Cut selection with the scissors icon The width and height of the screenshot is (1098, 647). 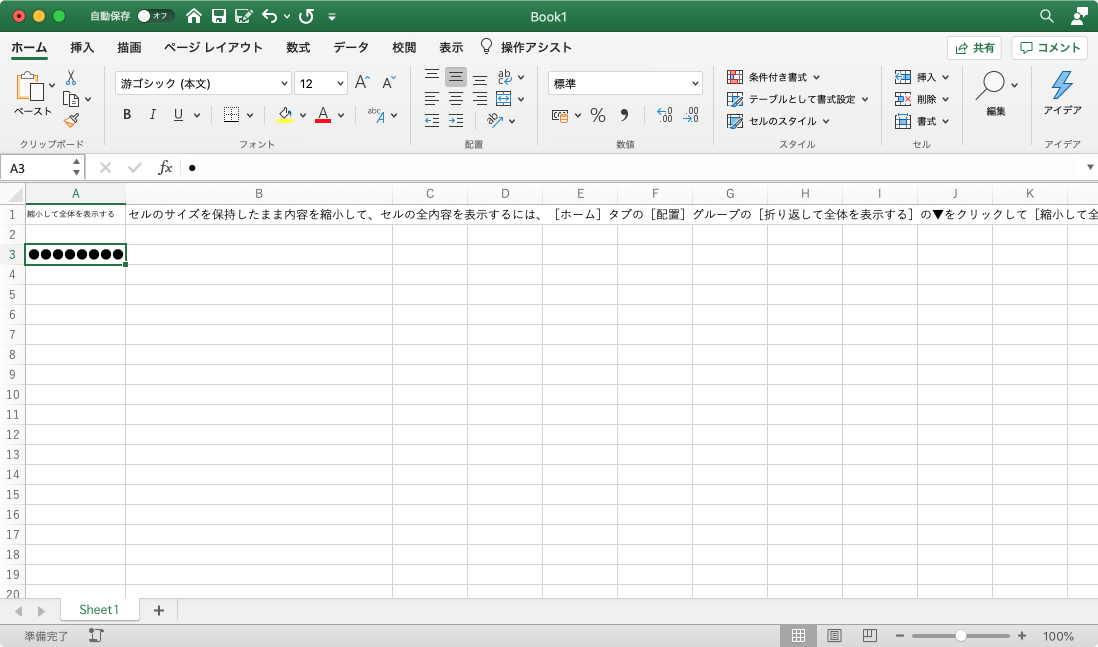(x=71, y=77)
